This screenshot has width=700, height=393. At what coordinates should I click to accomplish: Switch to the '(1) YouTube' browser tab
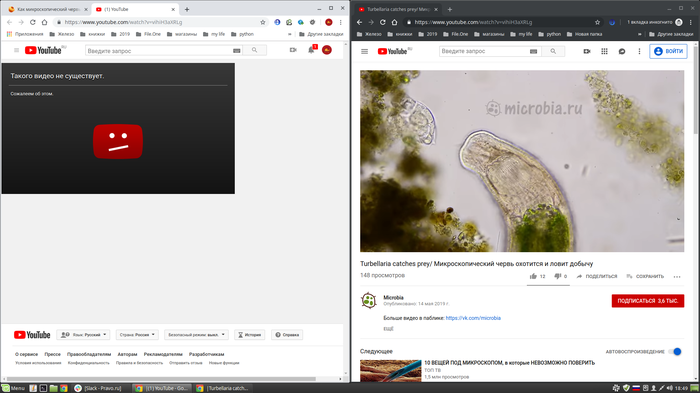(x=135, y=9)
